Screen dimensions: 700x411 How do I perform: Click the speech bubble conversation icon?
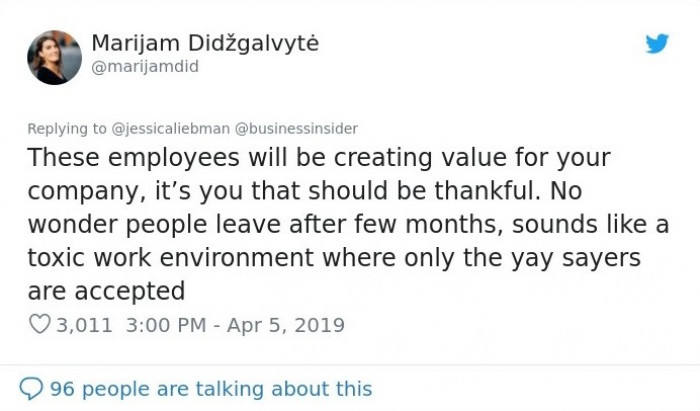pos(31,389)
